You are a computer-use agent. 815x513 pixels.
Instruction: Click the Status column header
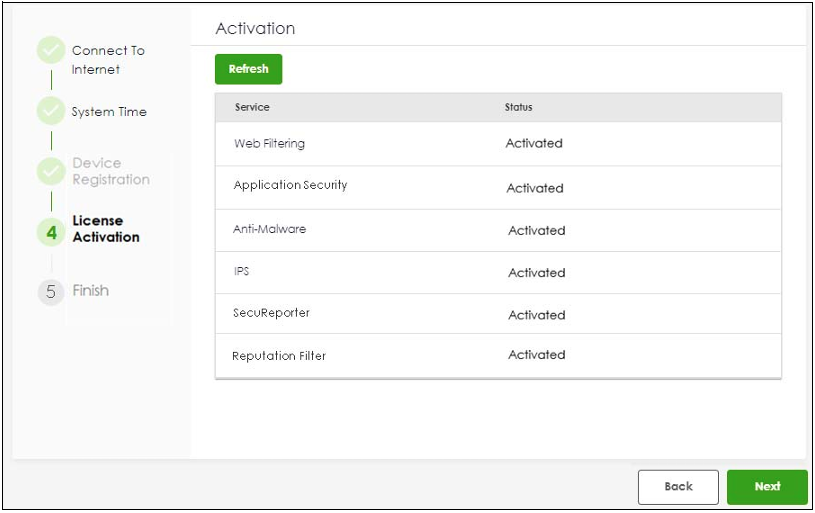(518, 107)
